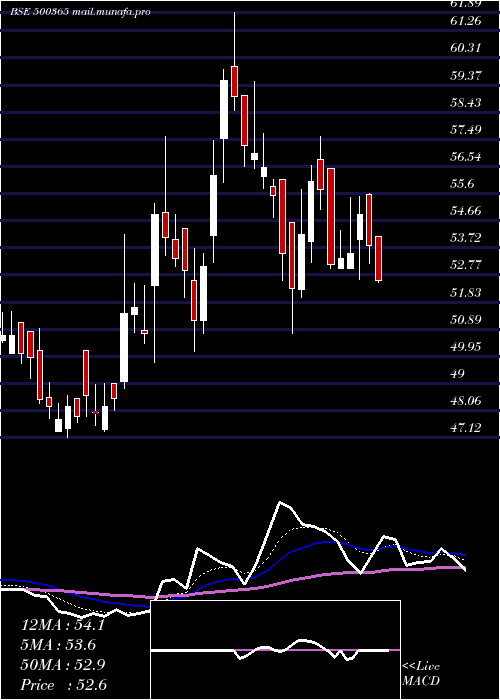Click the 56.54 price axis label

pyautogui.click(x=466, y=157)
